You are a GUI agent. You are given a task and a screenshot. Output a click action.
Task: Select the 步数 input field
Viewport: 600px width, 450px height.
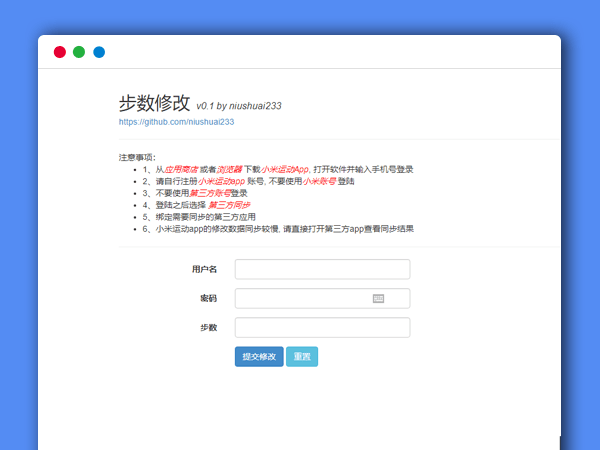[322, 327]
